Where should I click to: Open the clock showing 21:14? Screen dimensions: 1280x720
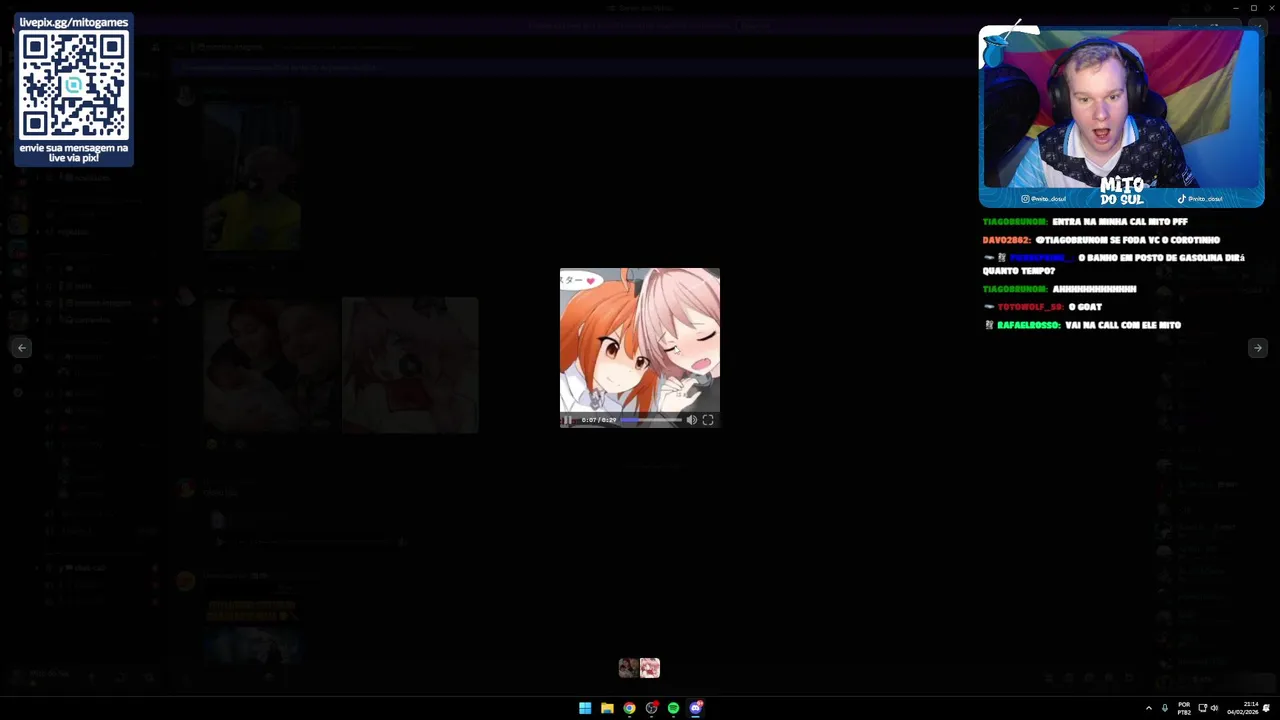coord(1243,708)
